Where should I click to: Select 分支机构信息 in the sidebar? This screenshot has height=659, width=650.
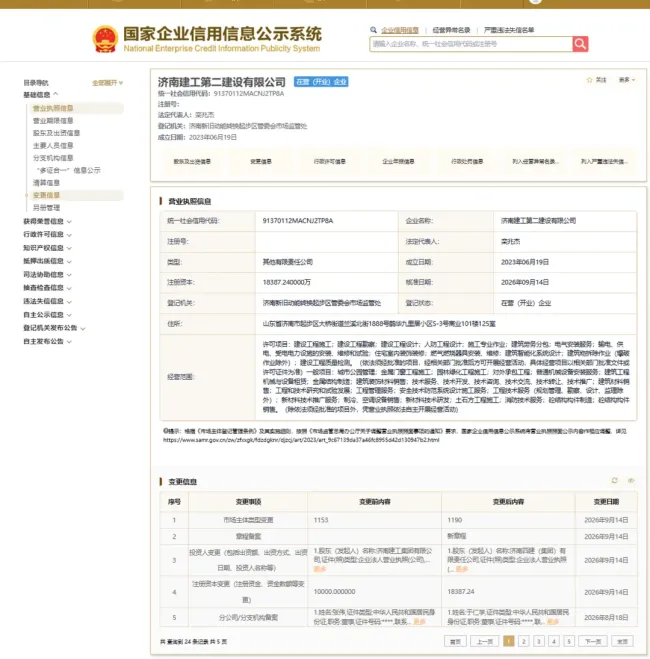[53, 158]
